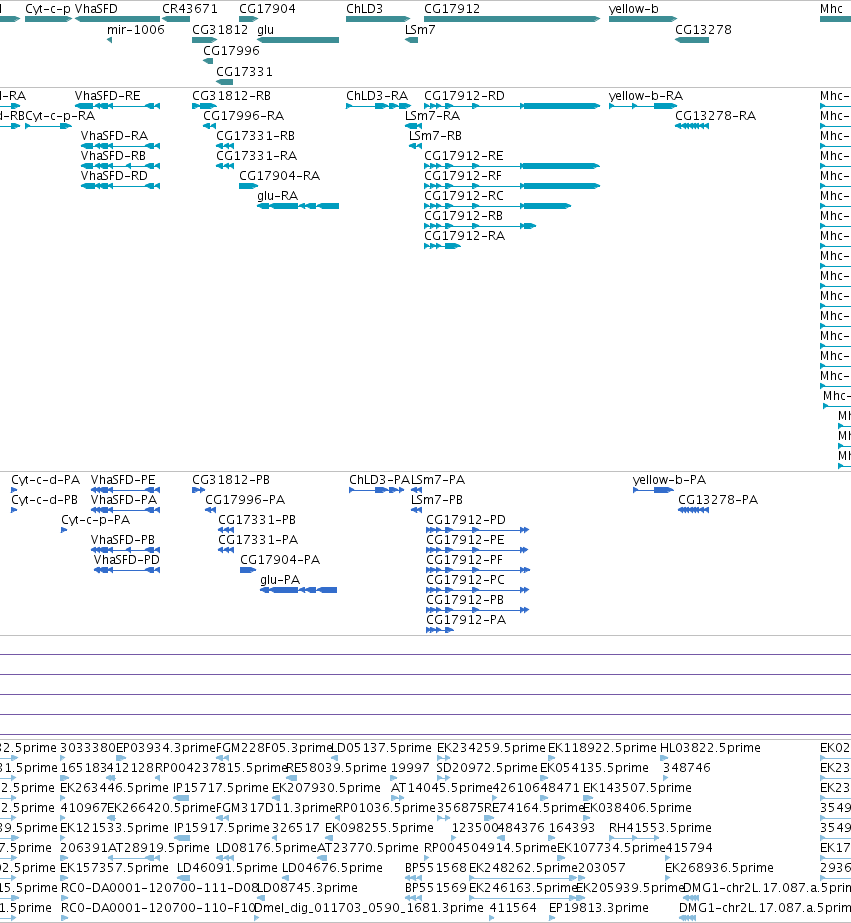Click the Cyt-c-d-PB protein label
Viewport: 851px width, 923px height.
click(x=45, y=500)
